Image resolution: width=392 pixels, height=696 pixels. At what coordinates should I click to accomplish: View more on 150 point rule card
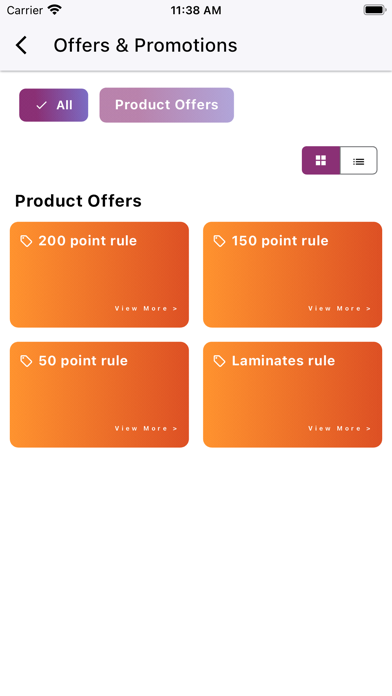[340, 308]
